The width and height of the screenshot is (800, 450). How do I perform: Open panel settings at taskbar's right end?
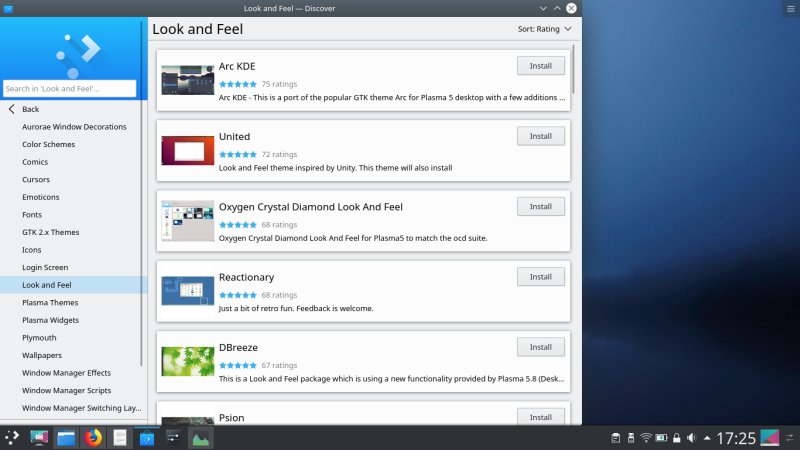point(790,438)
